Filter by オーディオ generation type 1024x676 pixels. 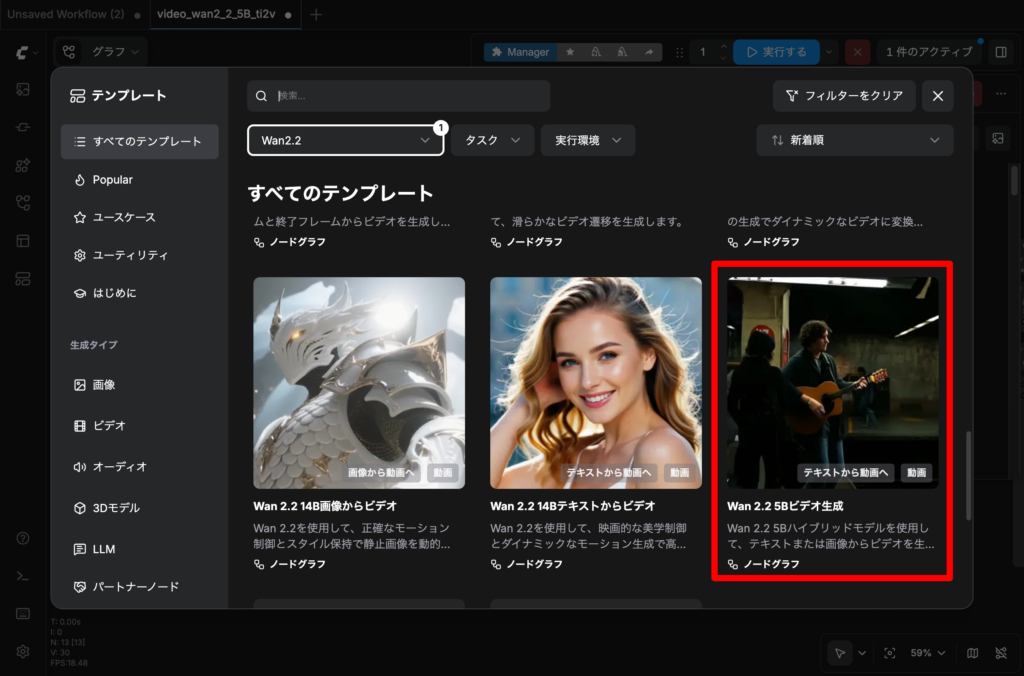119,467
